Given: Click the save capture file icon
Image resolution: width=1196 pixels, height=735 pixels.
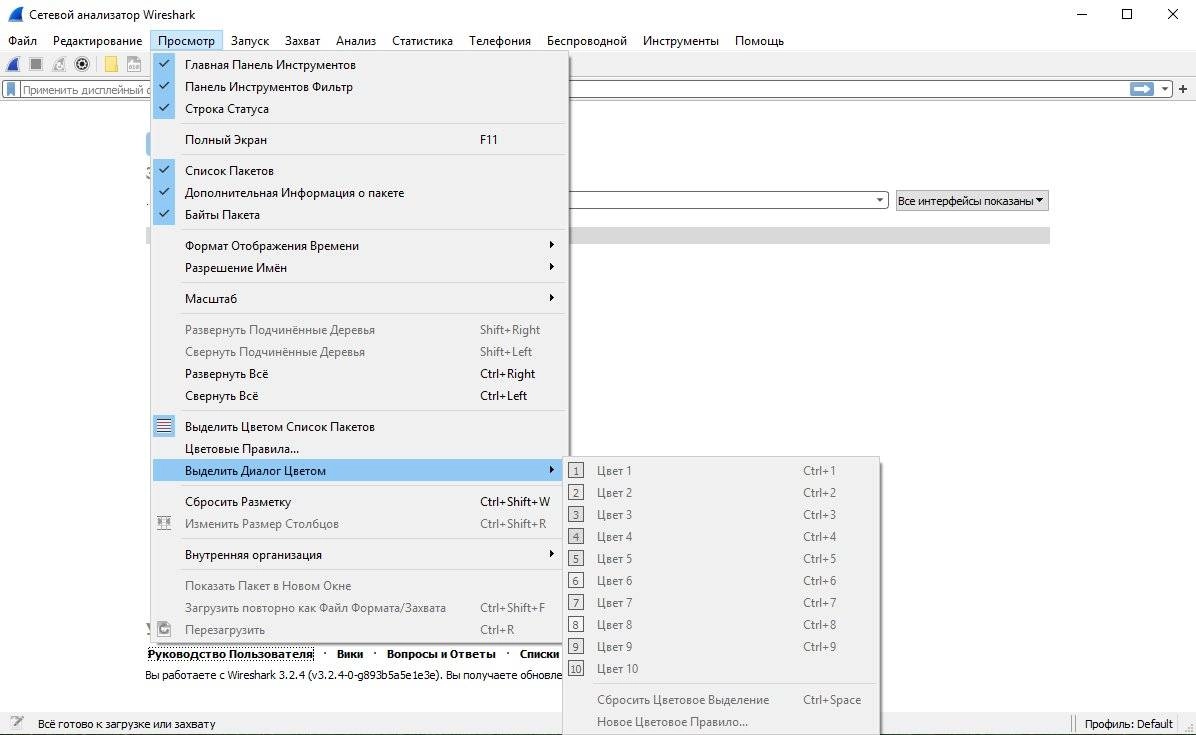Looking at the screenshot, I should click(x=134, y=65).
